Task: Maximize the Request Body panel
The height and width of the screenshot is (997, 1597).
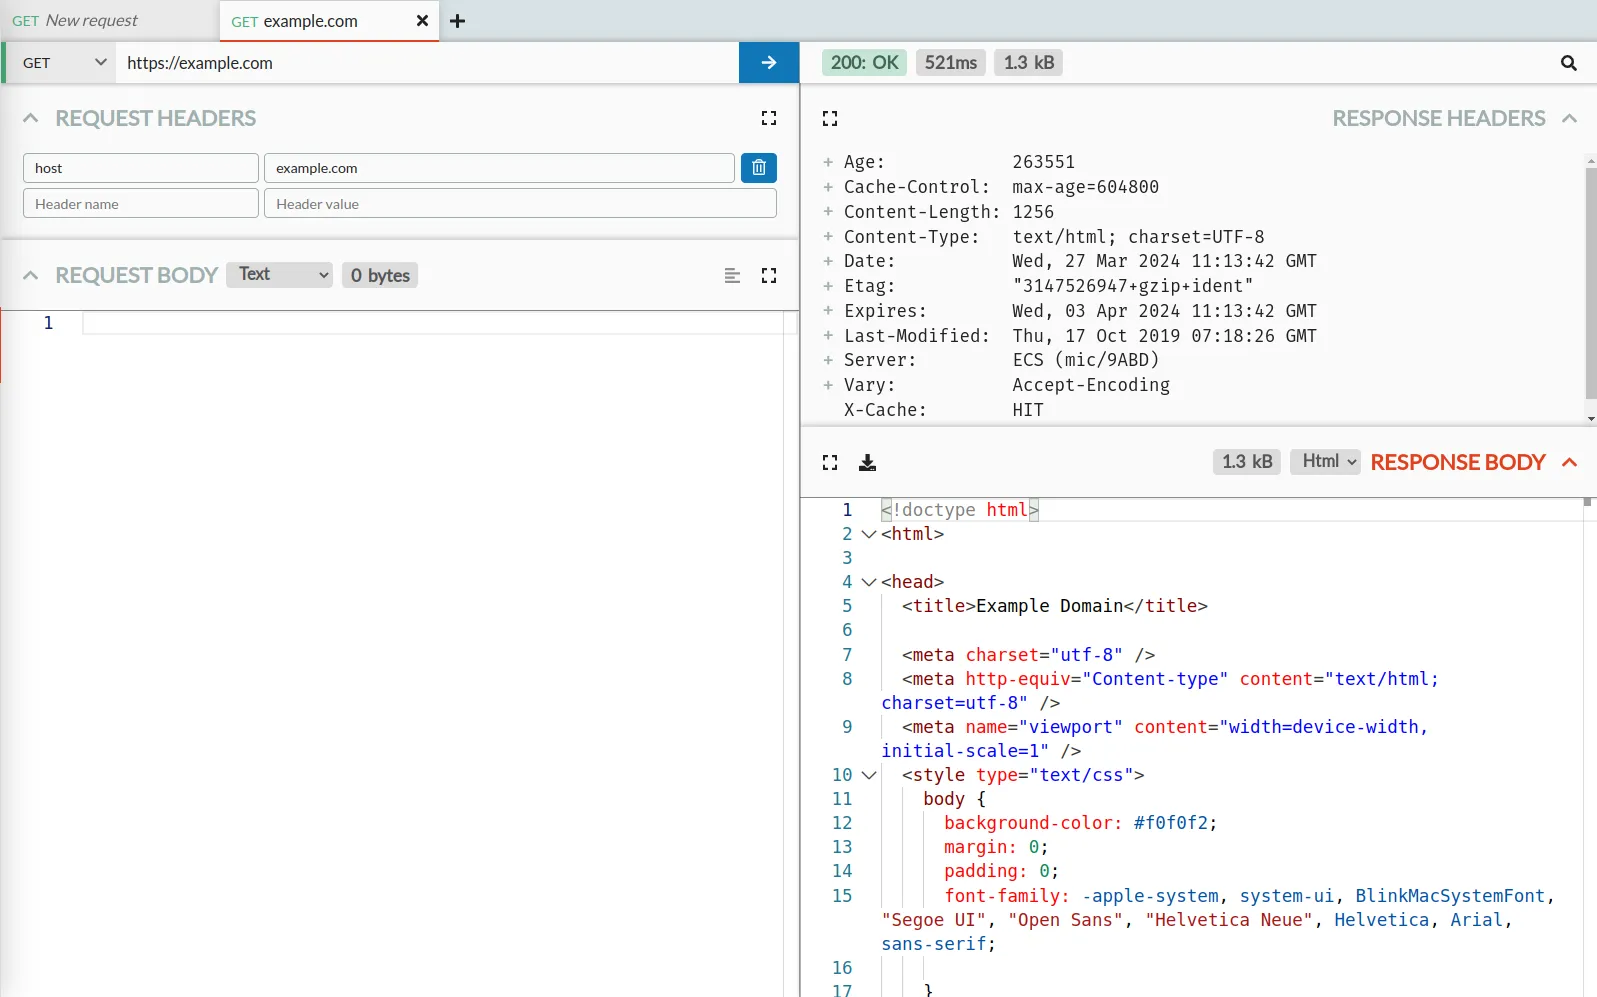Action: 769,275
